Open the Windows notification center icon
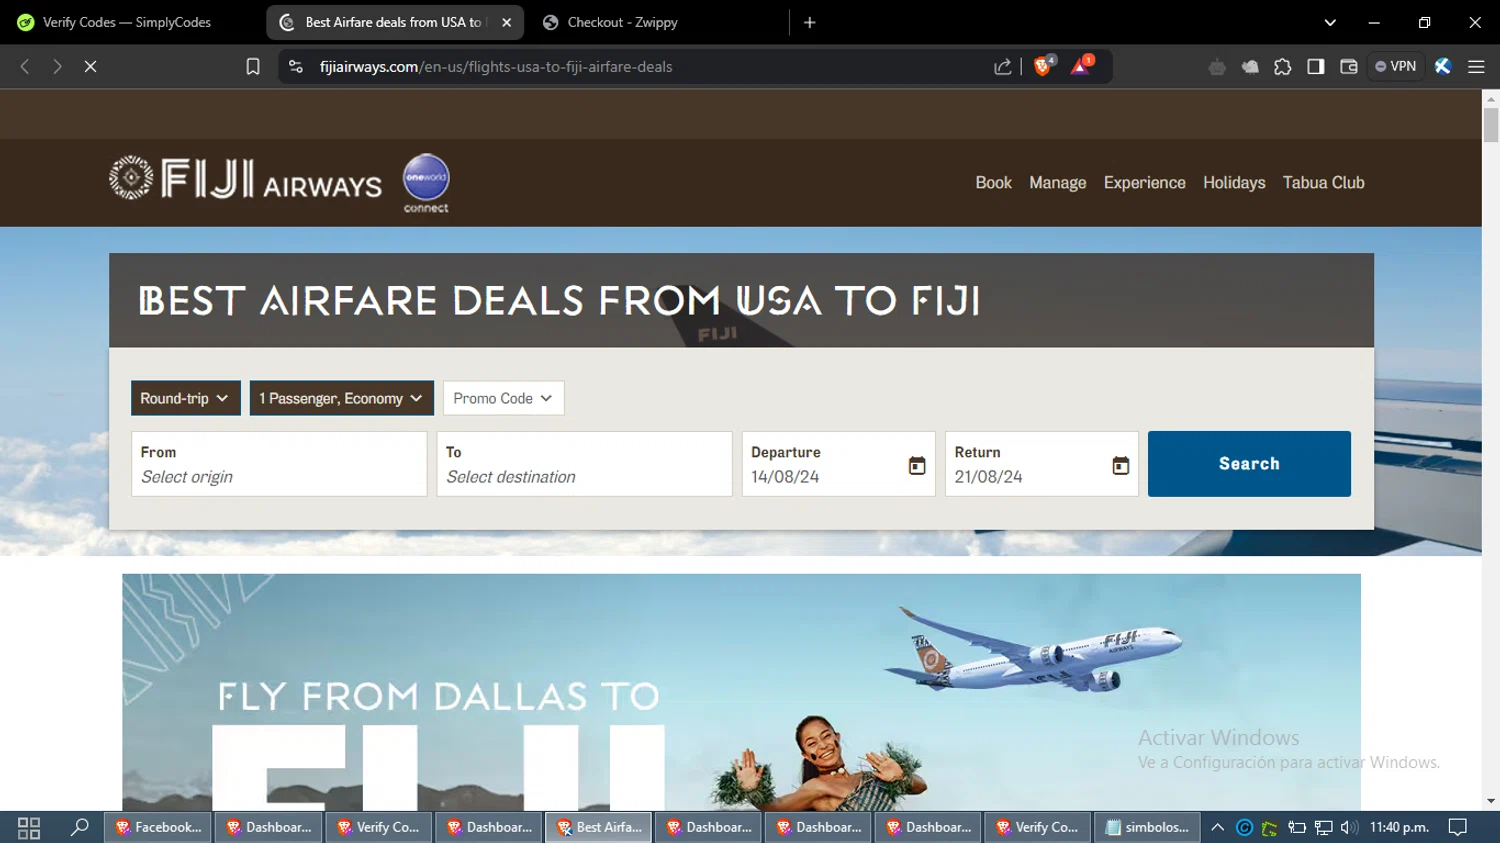The width and height of the screenshot is (1500, 843). [x=1458, y=827]
